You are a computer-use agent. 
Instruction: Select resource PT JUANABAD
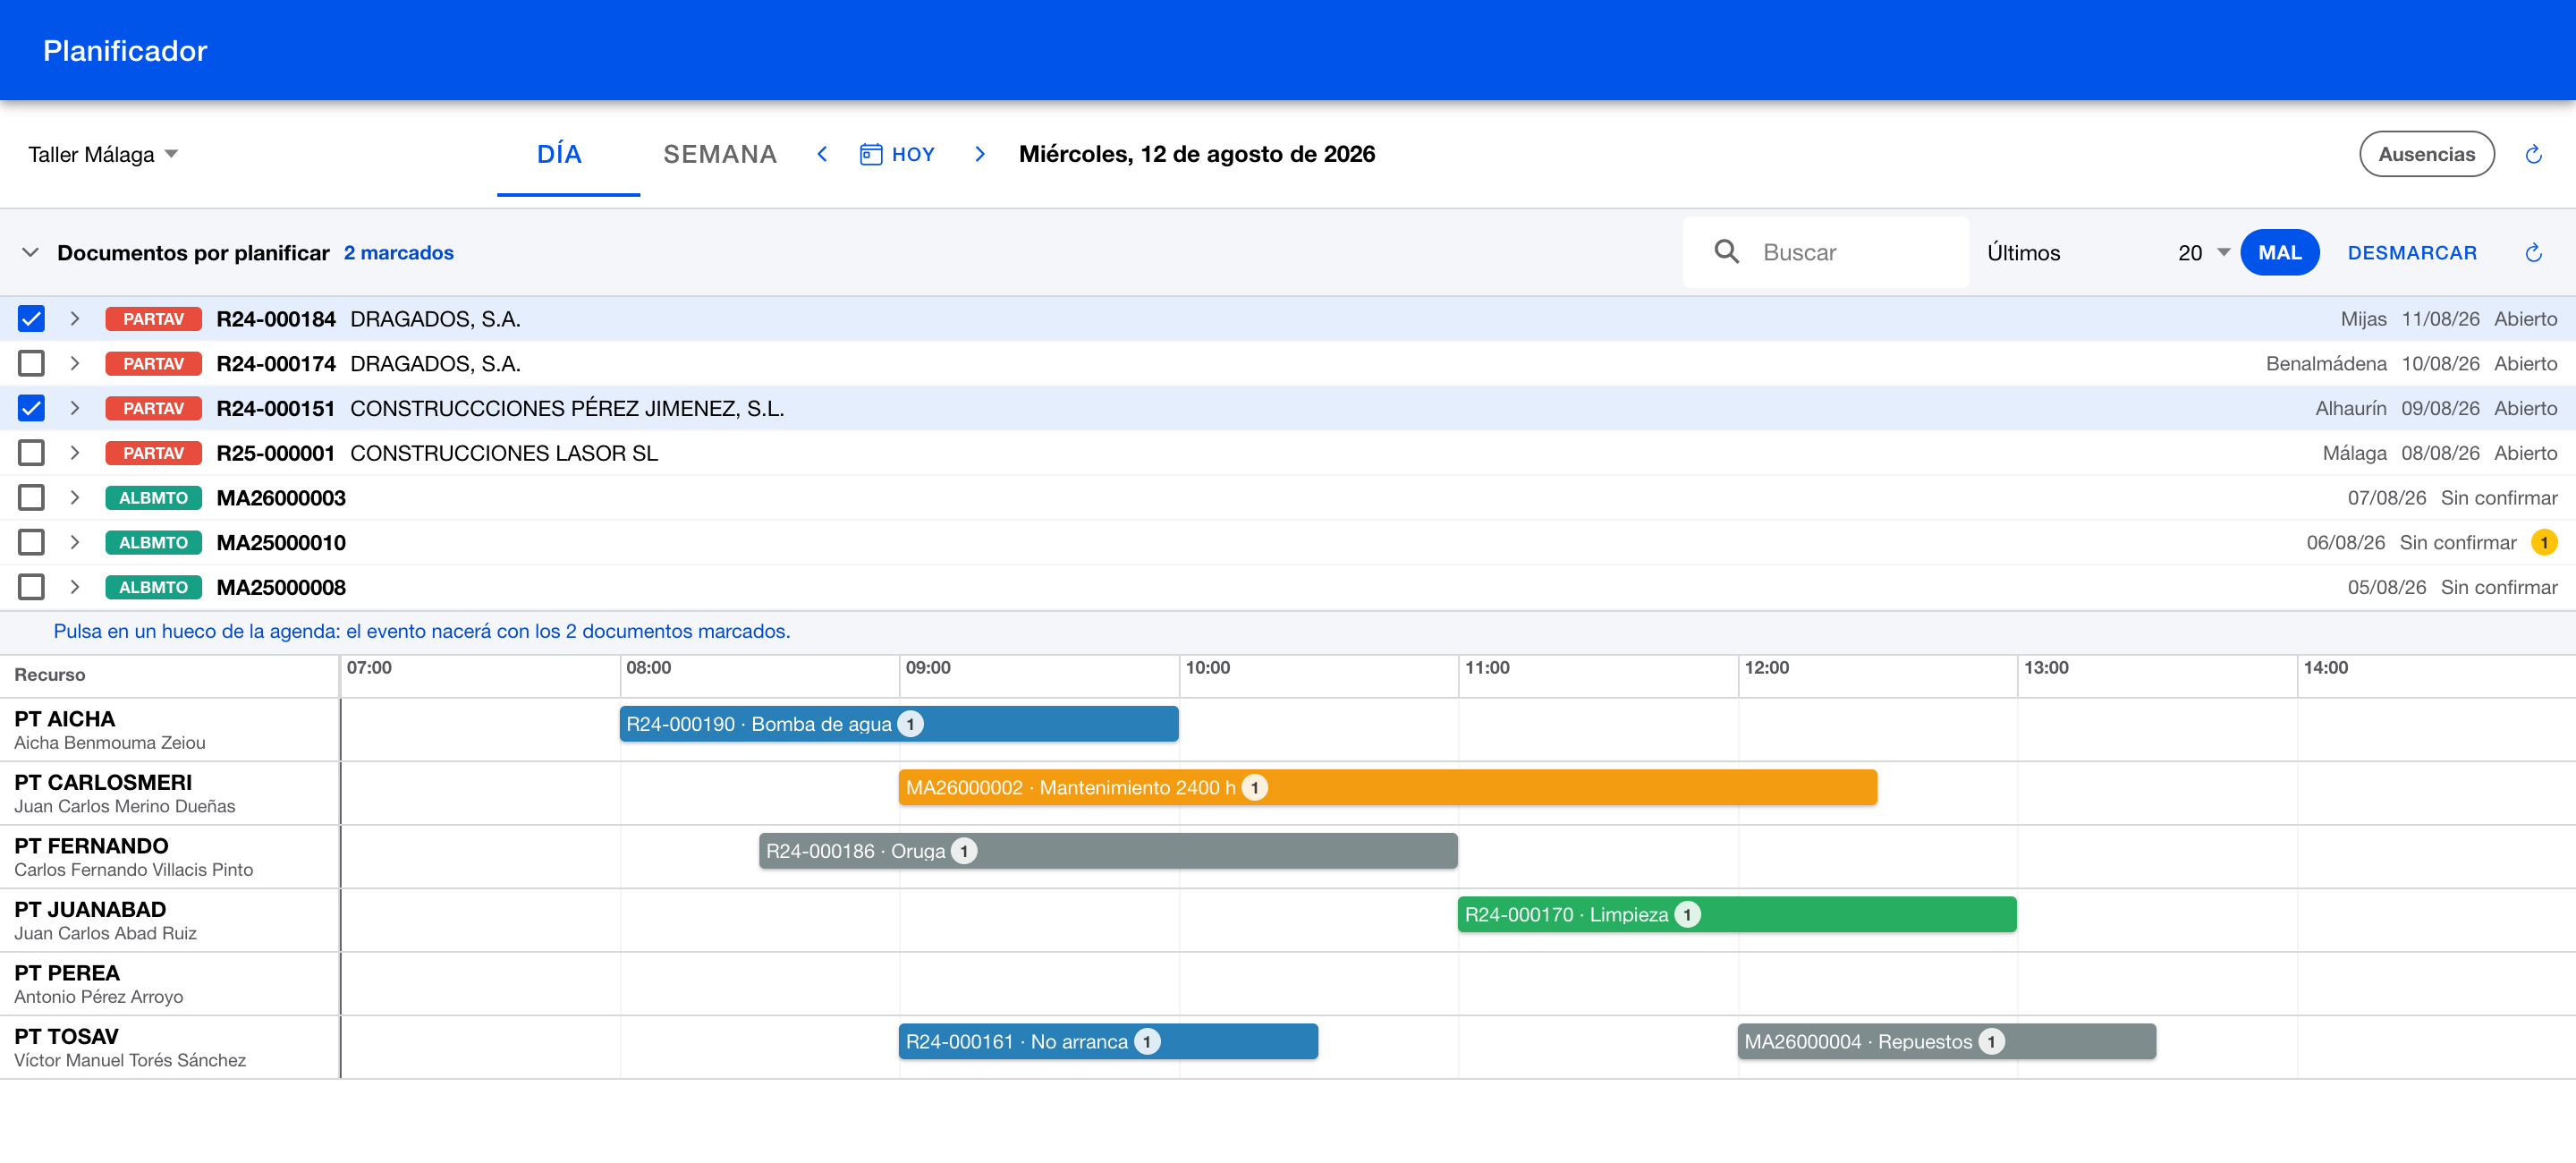[x=170, y=920]
